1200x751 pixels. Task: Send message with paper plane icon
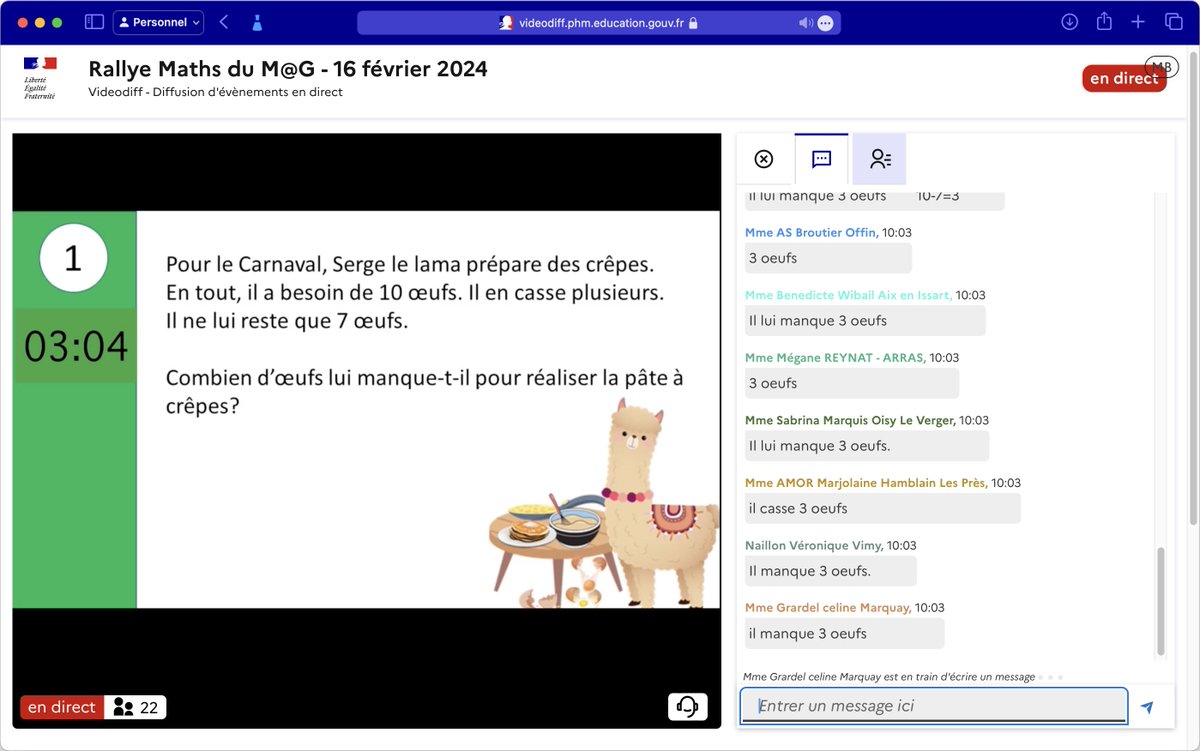(x=1147, y=707)
